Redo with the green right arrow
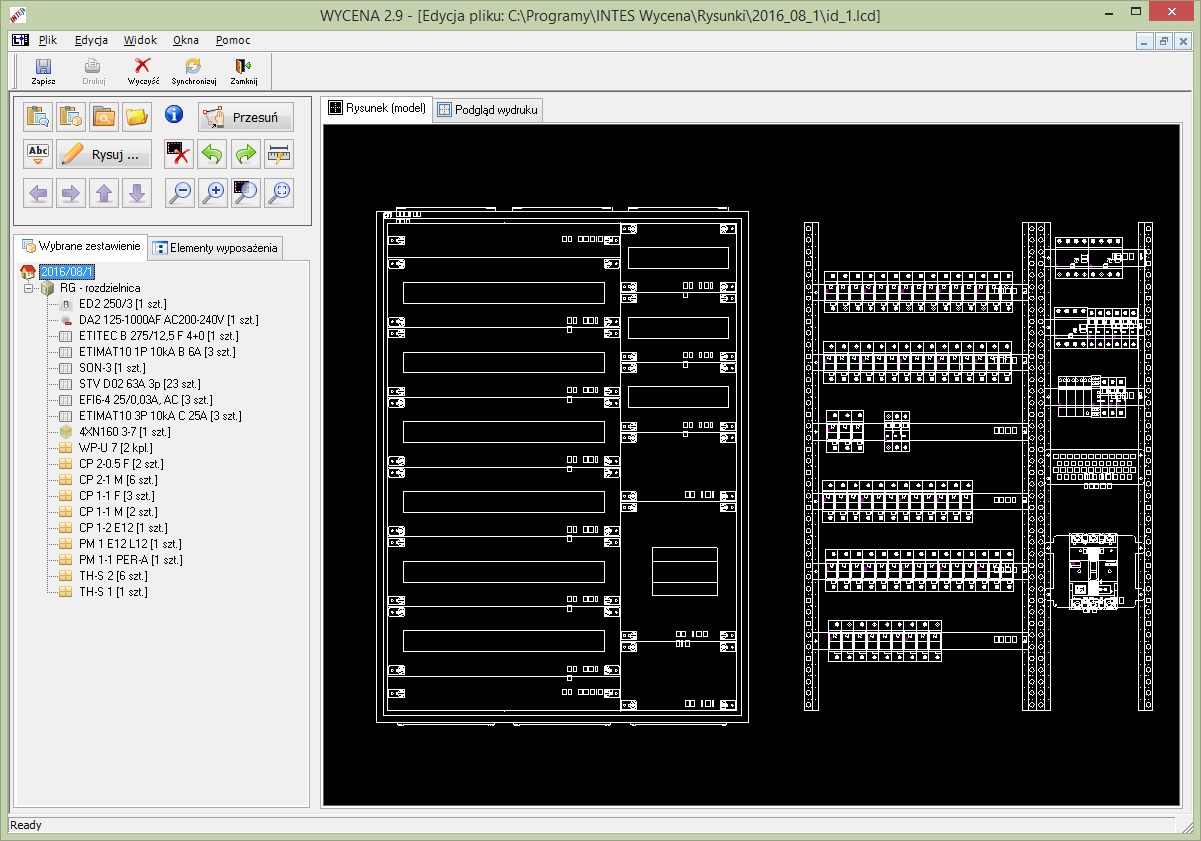 [245, 154]
